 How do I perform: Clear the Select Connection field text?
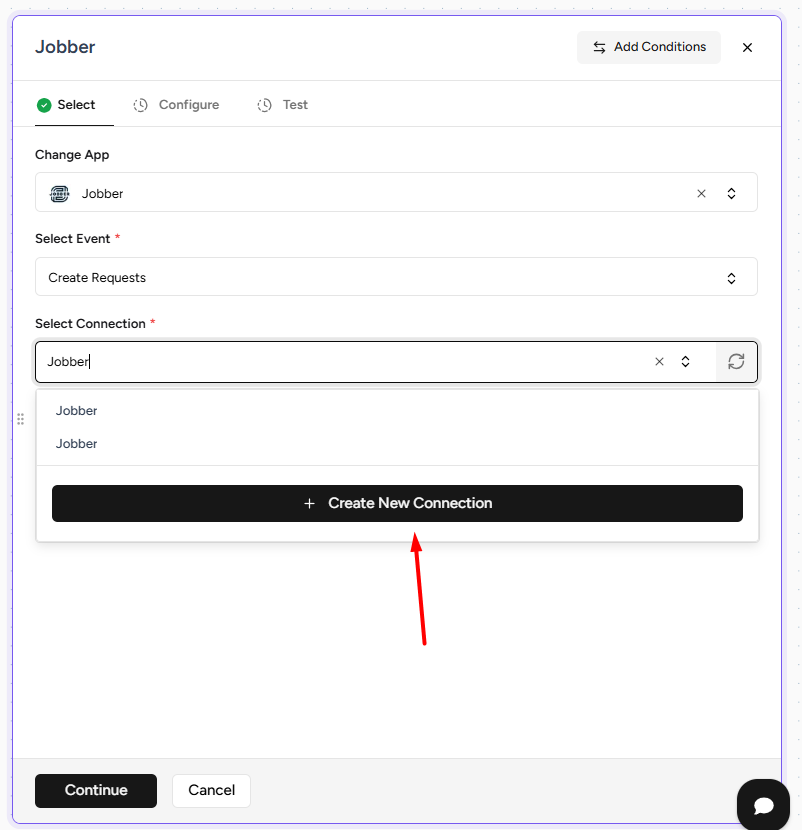tap(659, 362)
